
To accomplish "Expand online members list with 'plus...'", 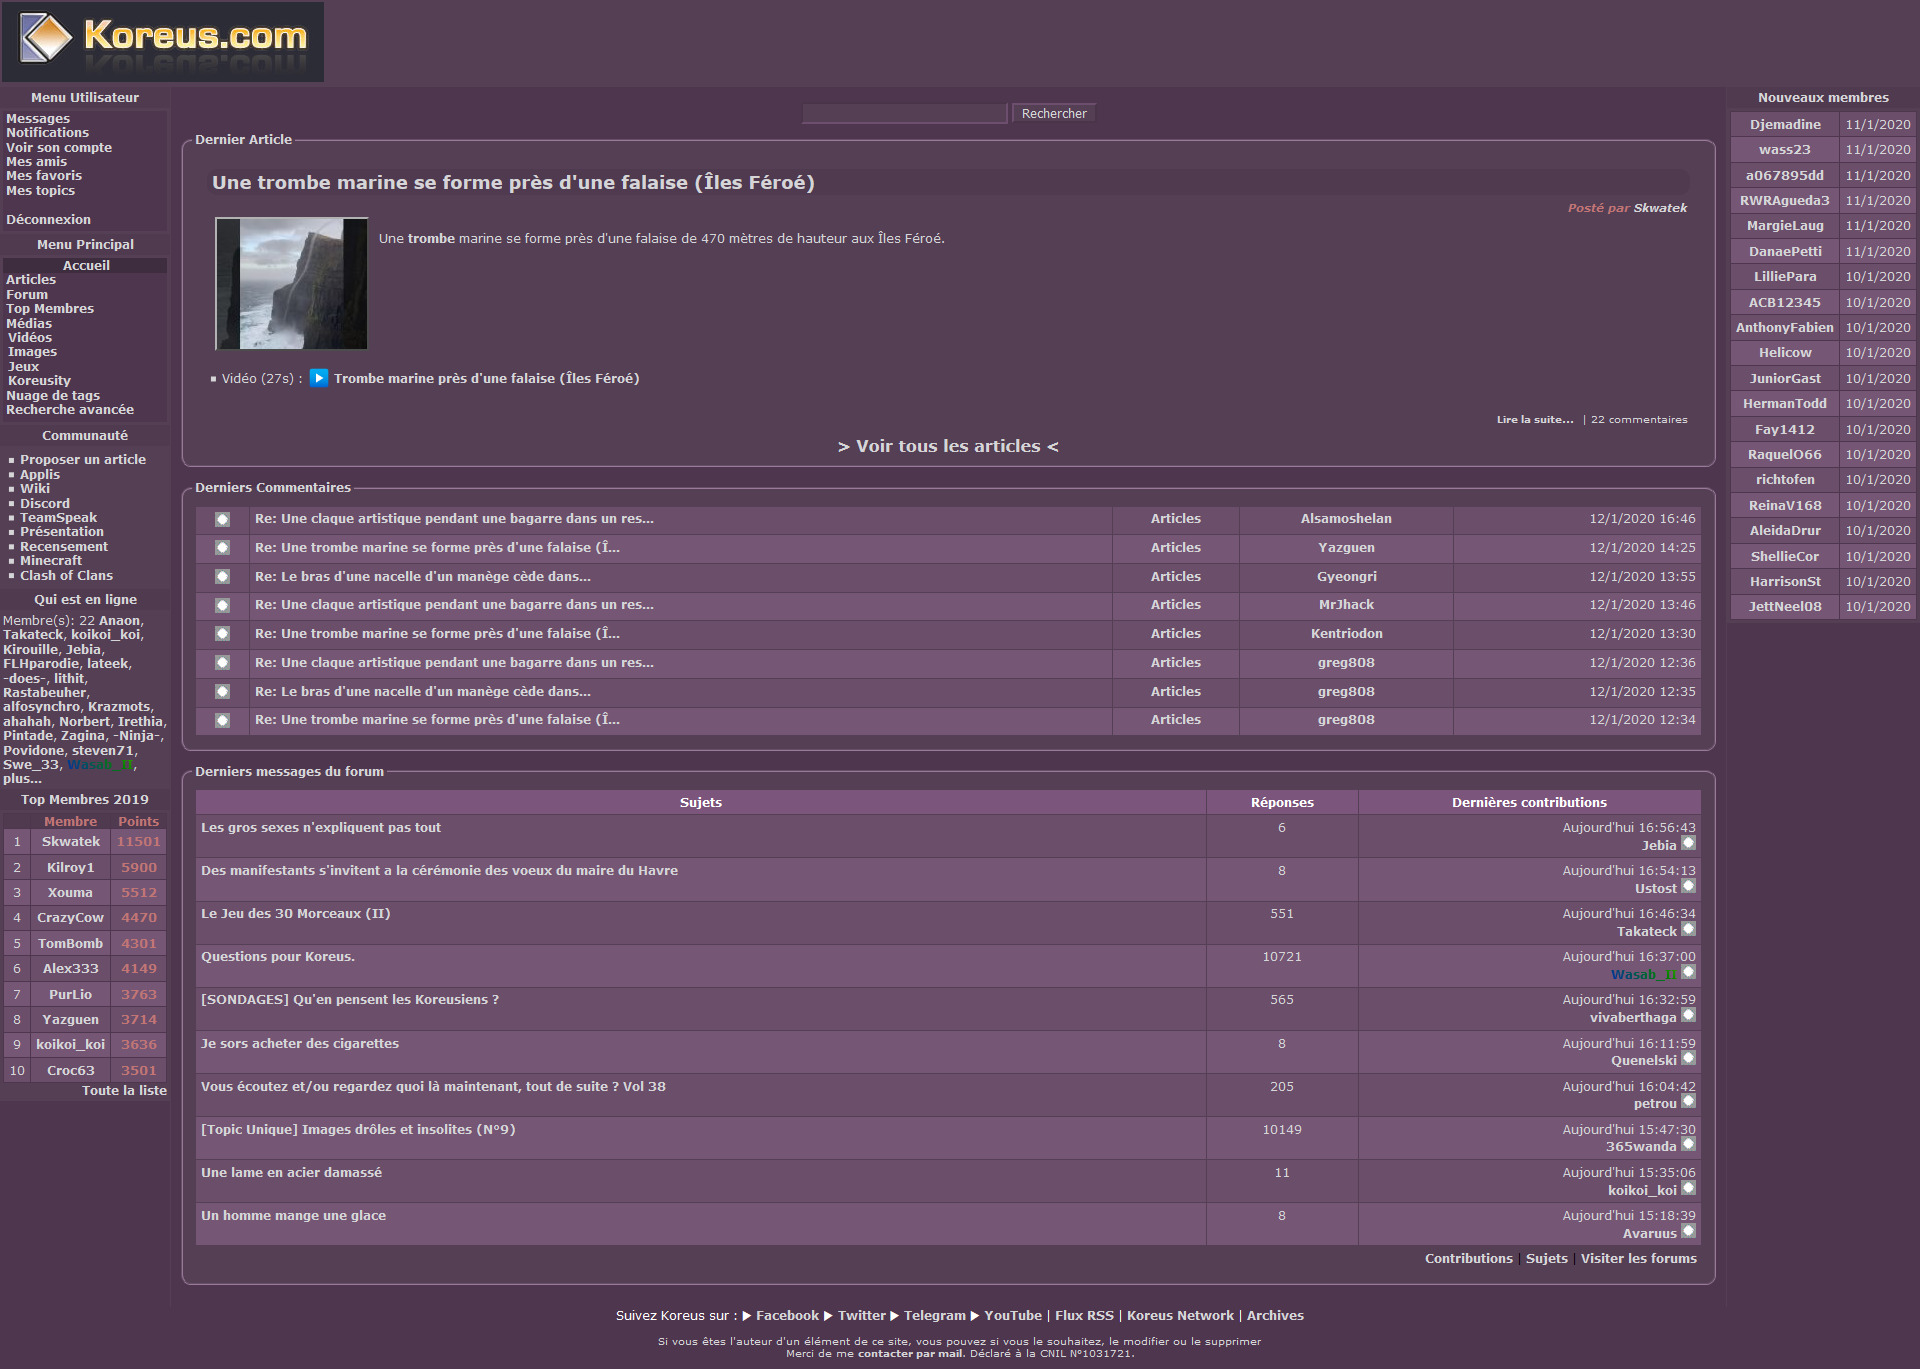I will point(22,779).
